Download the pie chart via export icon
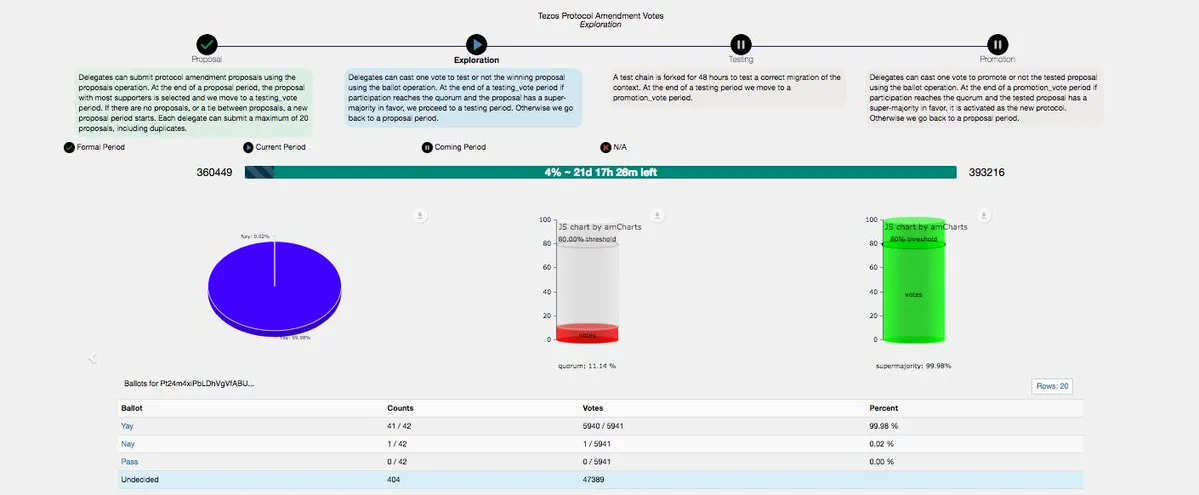Image resolution: width=1199 pixels, height=495 pixels. [x=420, y=216]
